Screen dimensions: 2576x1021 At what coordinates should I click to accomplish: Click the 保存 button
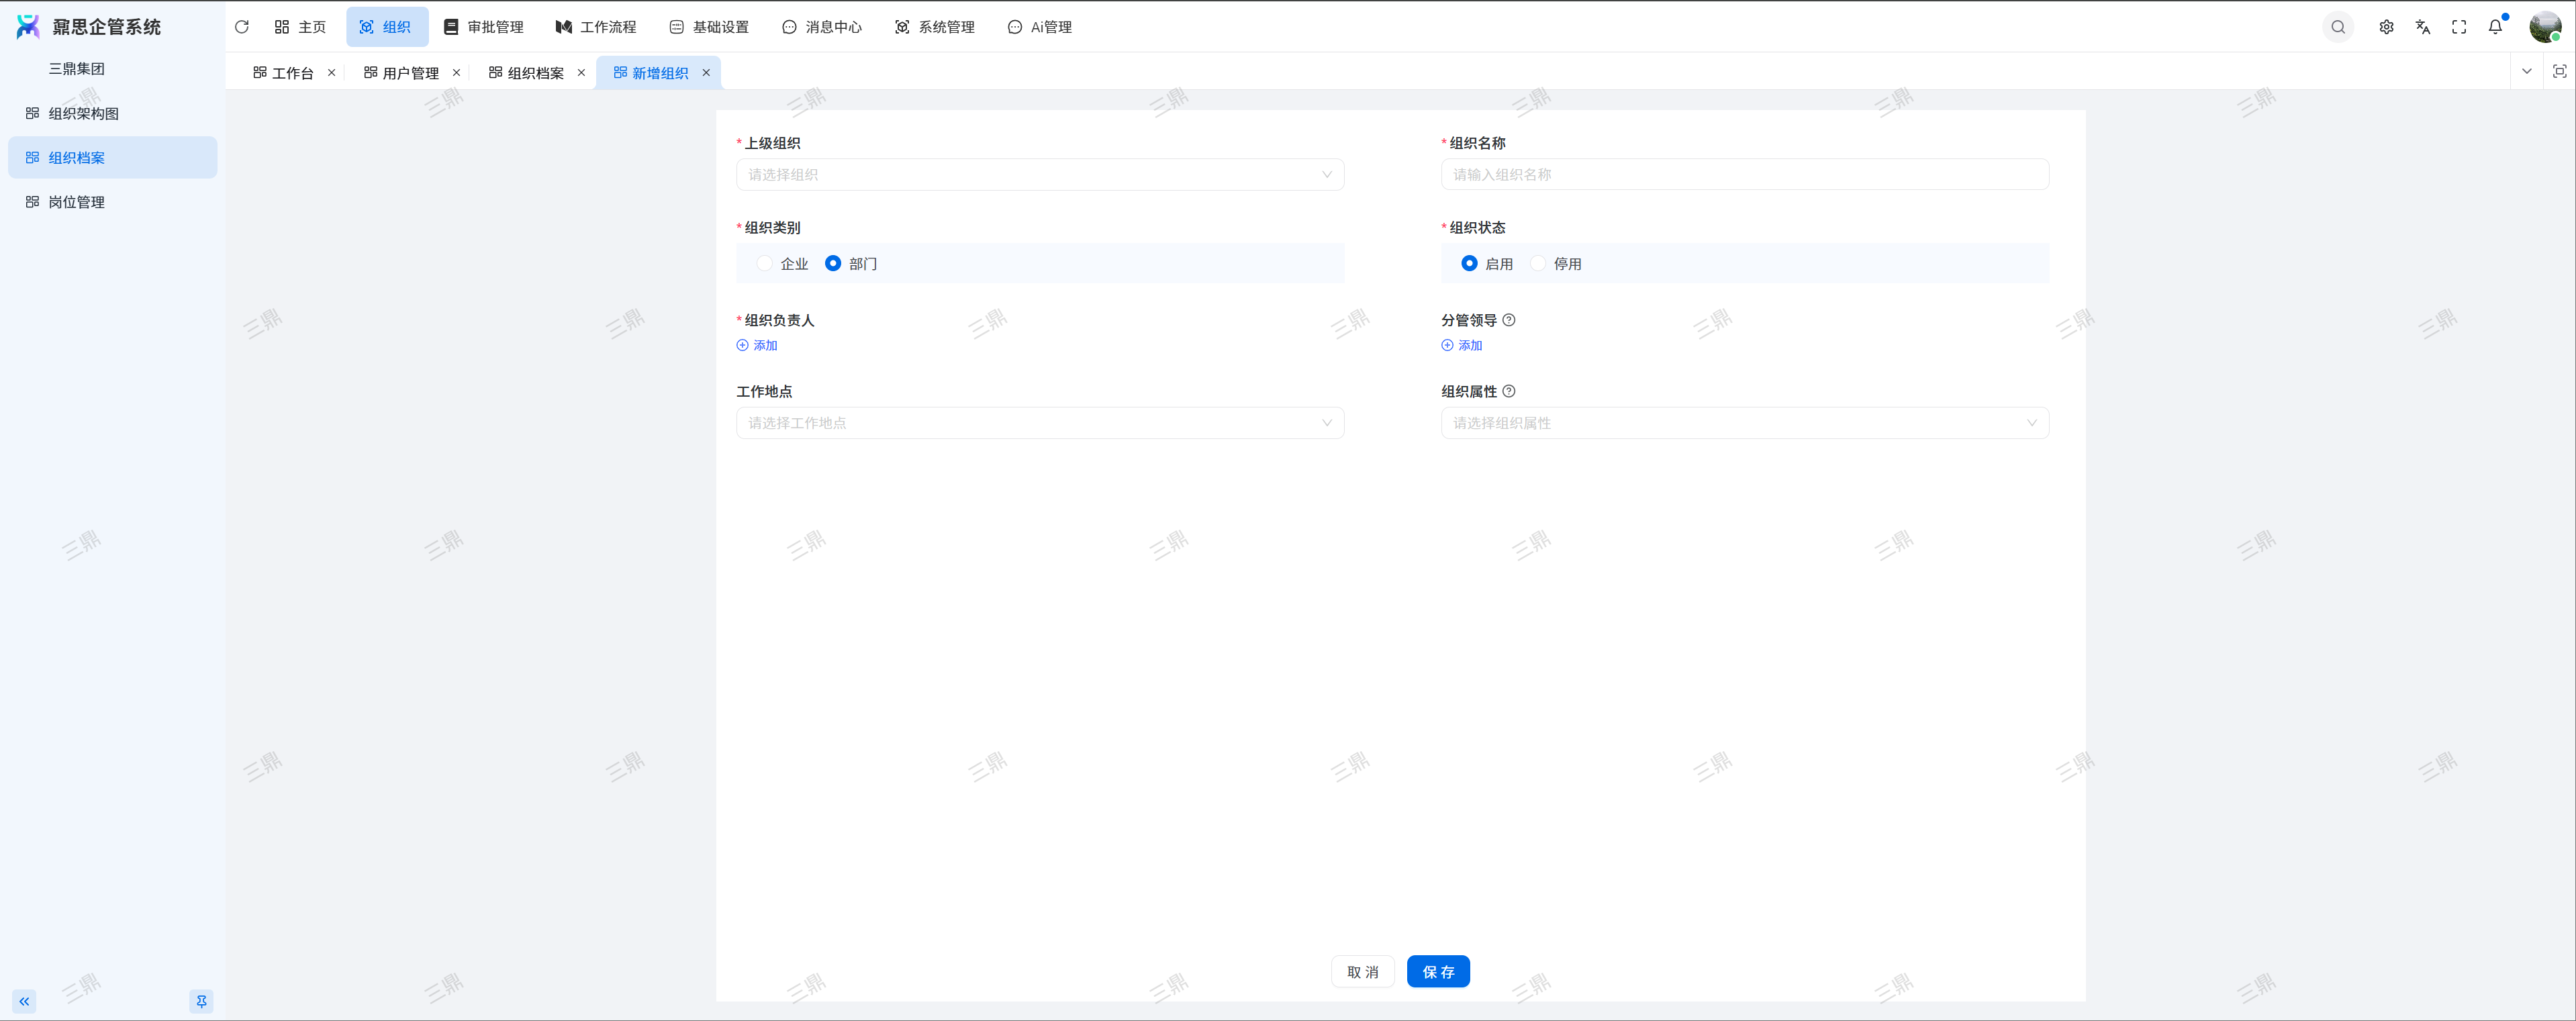(1437, 972)
